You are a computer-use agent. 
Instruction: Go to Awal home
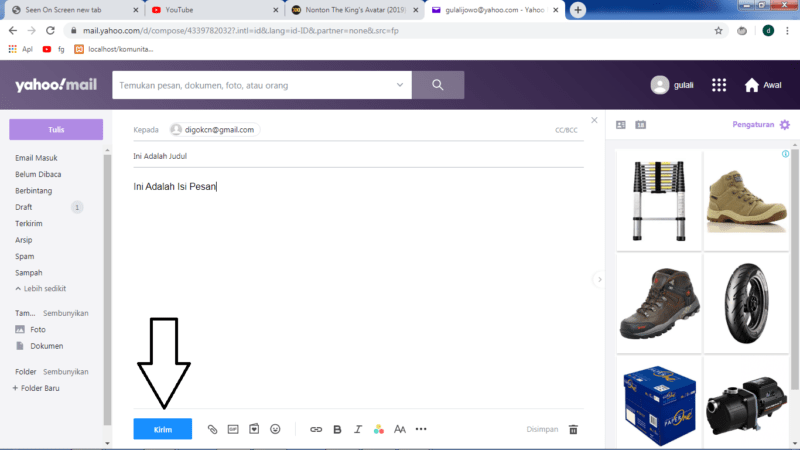click(x=763, y=85)
